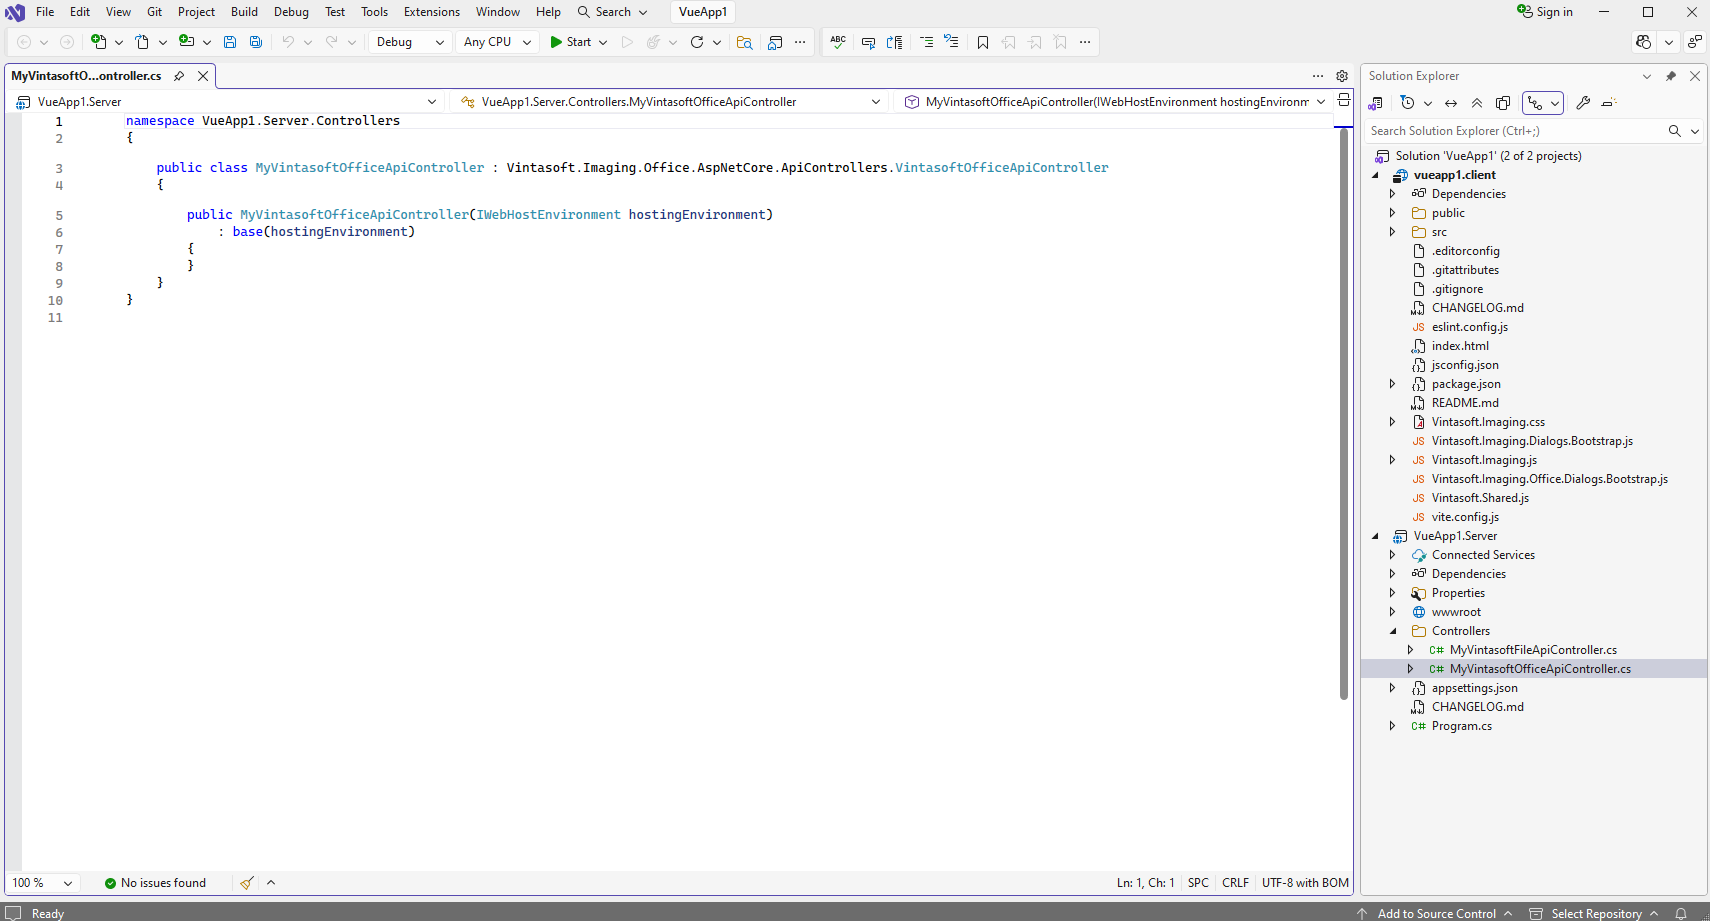Screen dimensions: 1710x921
Task: Click Add to Source Control
Action: coord(1436,913)
